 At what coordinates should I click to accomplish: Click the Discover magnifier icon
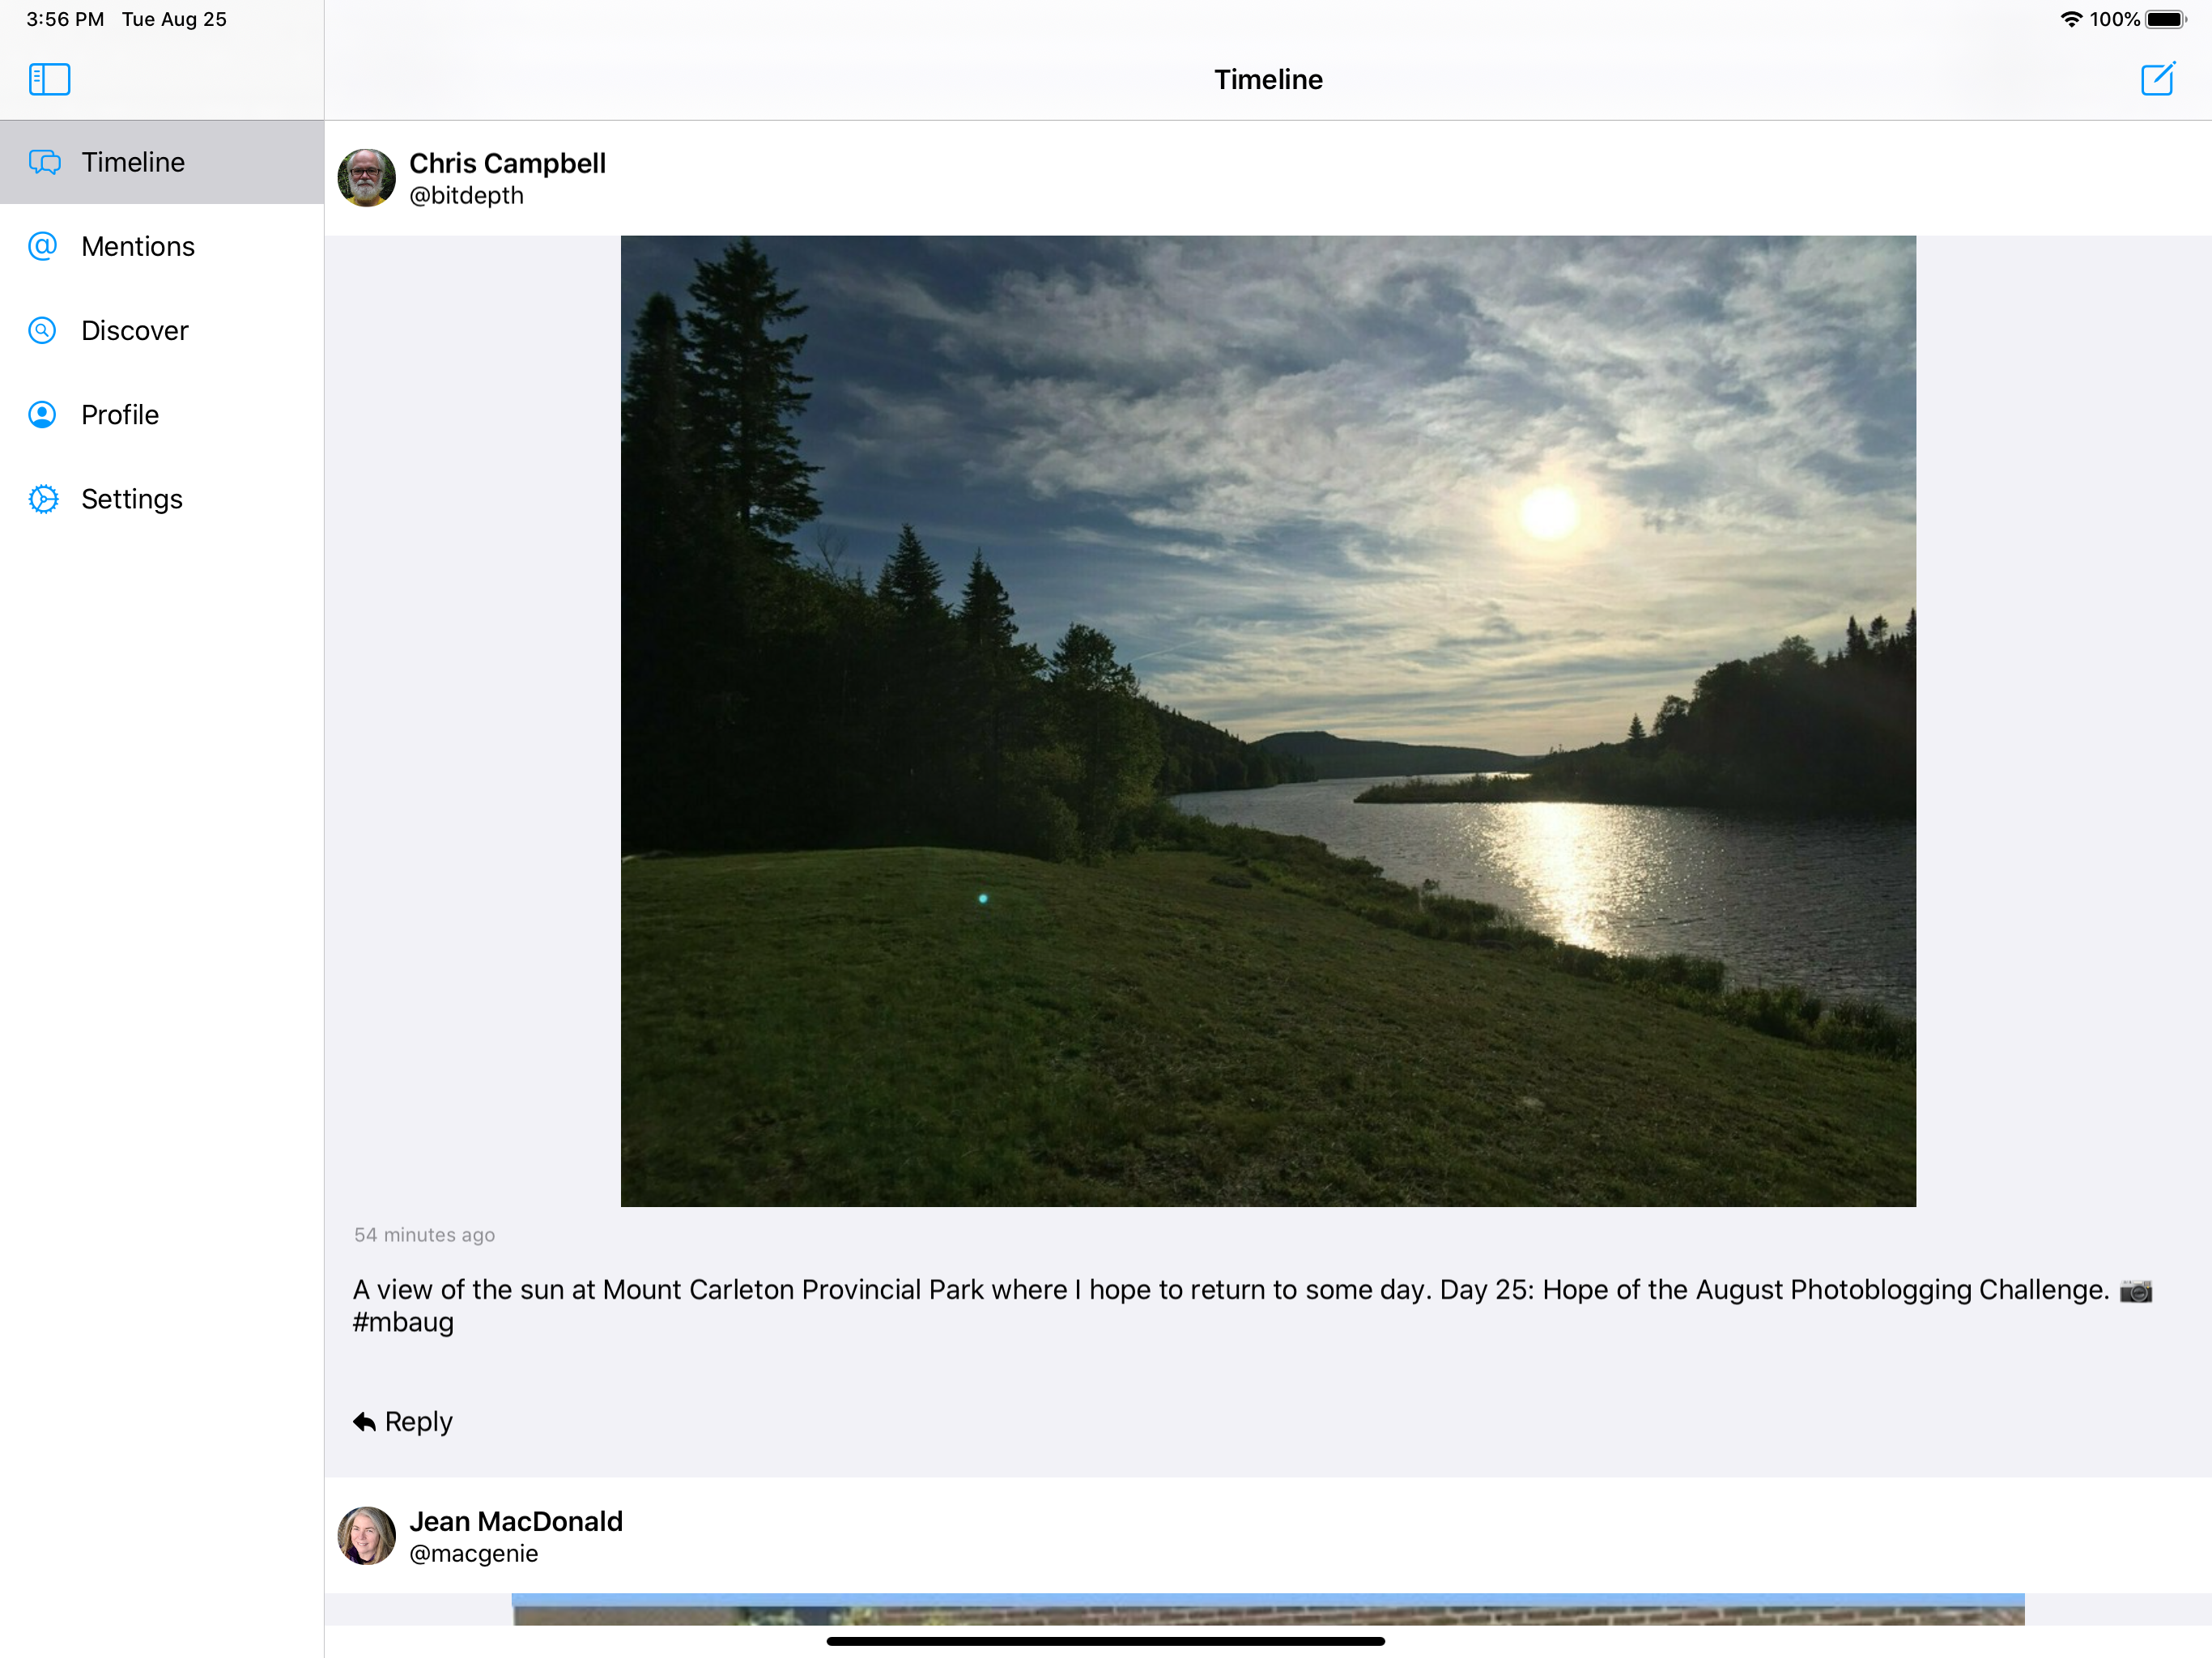click(x=43, y=330)
